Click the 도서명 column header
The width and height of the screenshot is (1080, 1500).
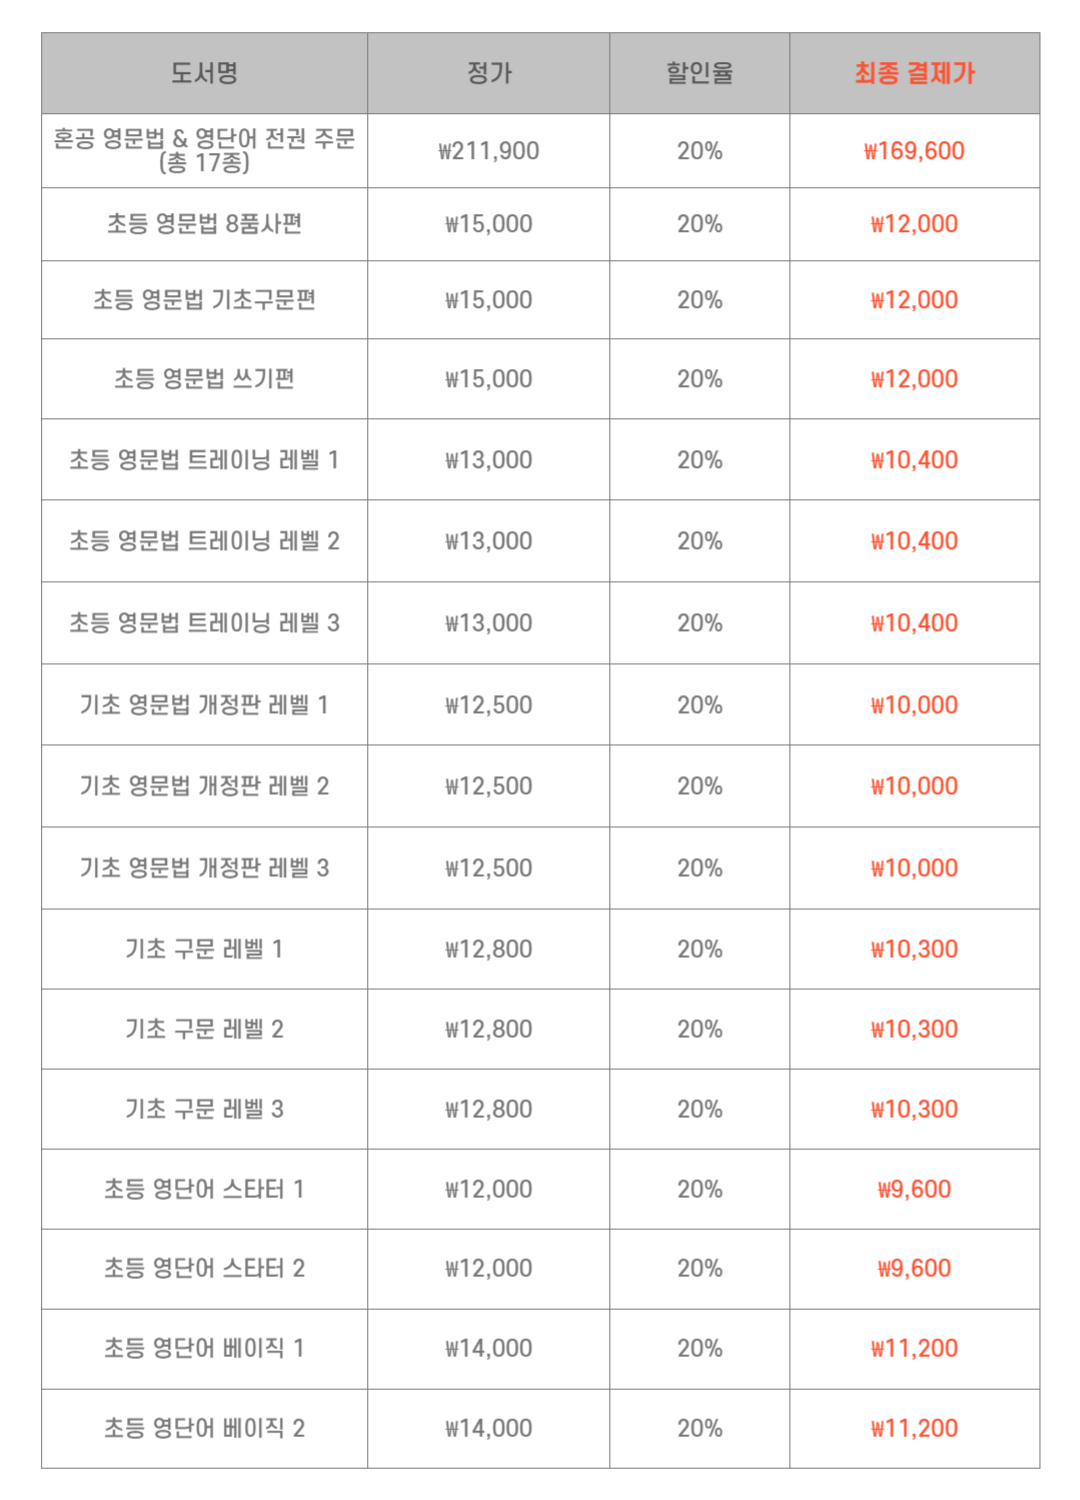204,73
